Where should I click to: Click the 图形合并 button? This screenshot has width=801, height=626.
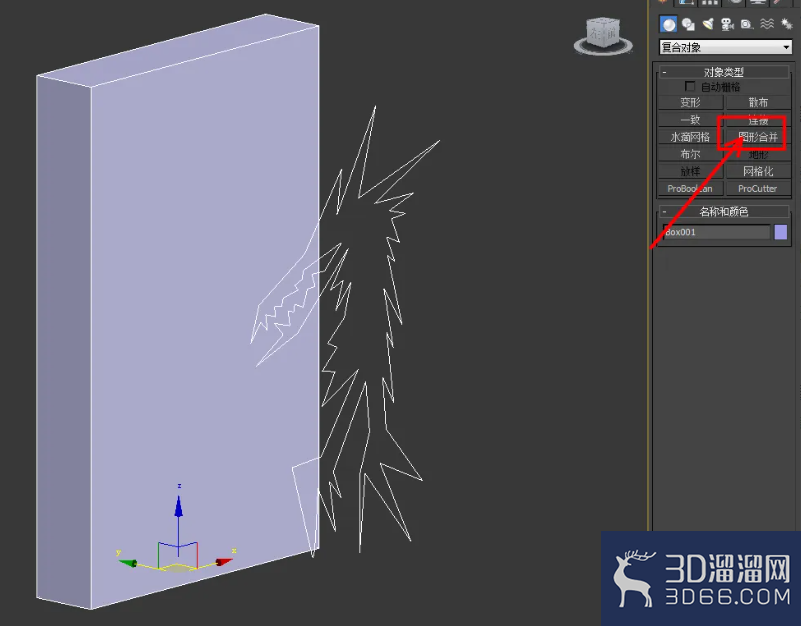[758, 137]
